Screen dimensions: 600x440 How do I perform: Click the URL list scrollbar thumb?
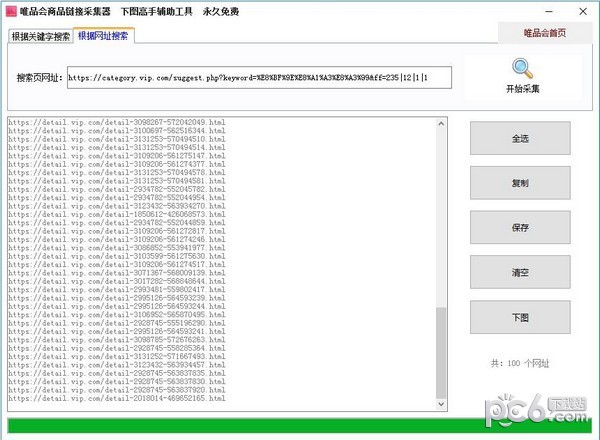441,352
